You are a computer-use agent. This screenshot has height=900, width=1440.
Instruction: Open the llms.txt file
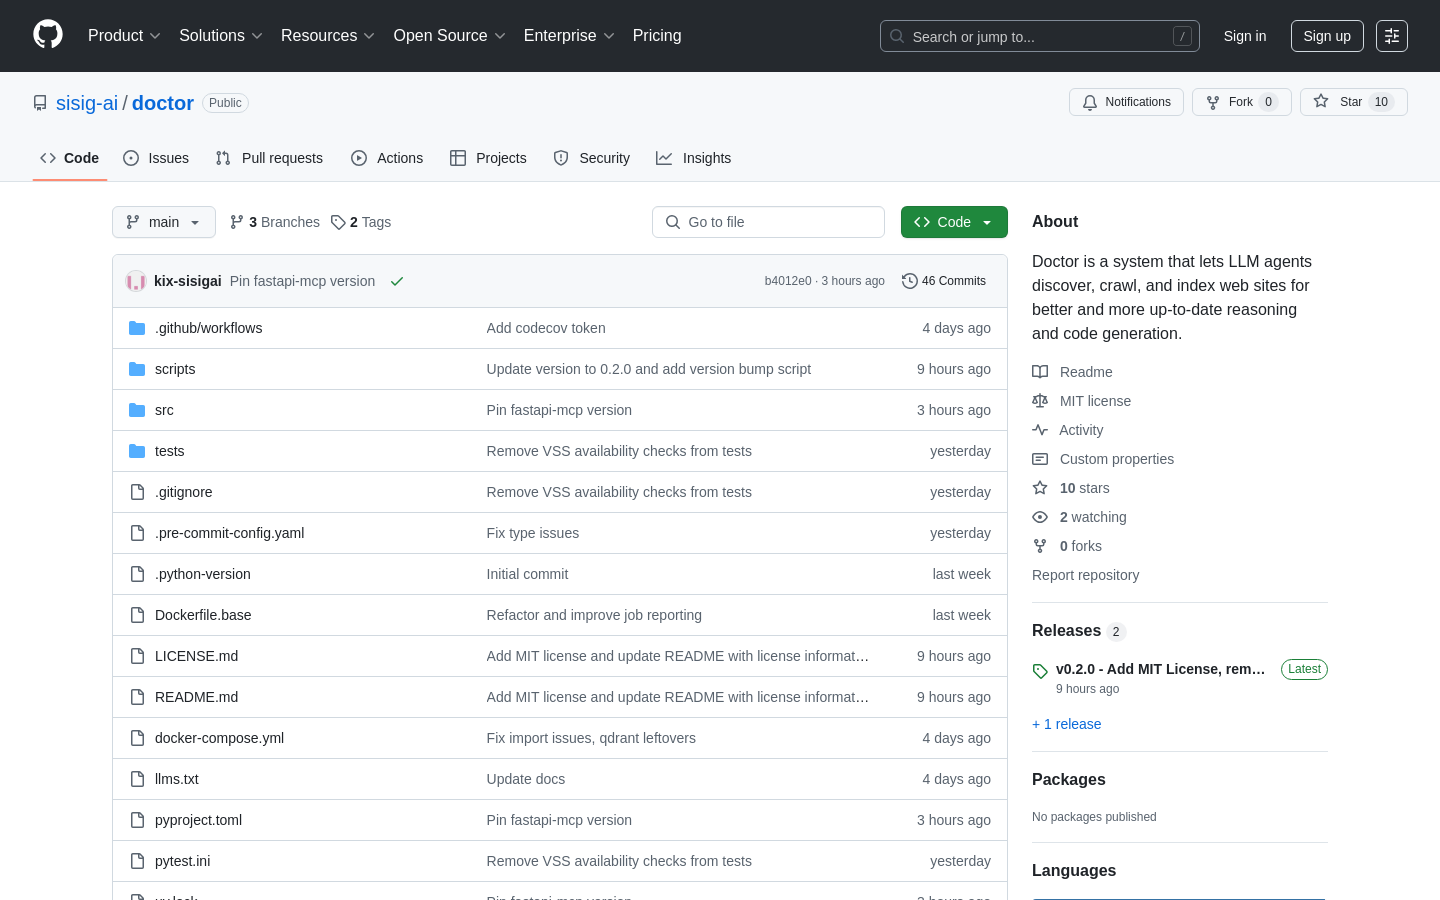pos(177,779)
